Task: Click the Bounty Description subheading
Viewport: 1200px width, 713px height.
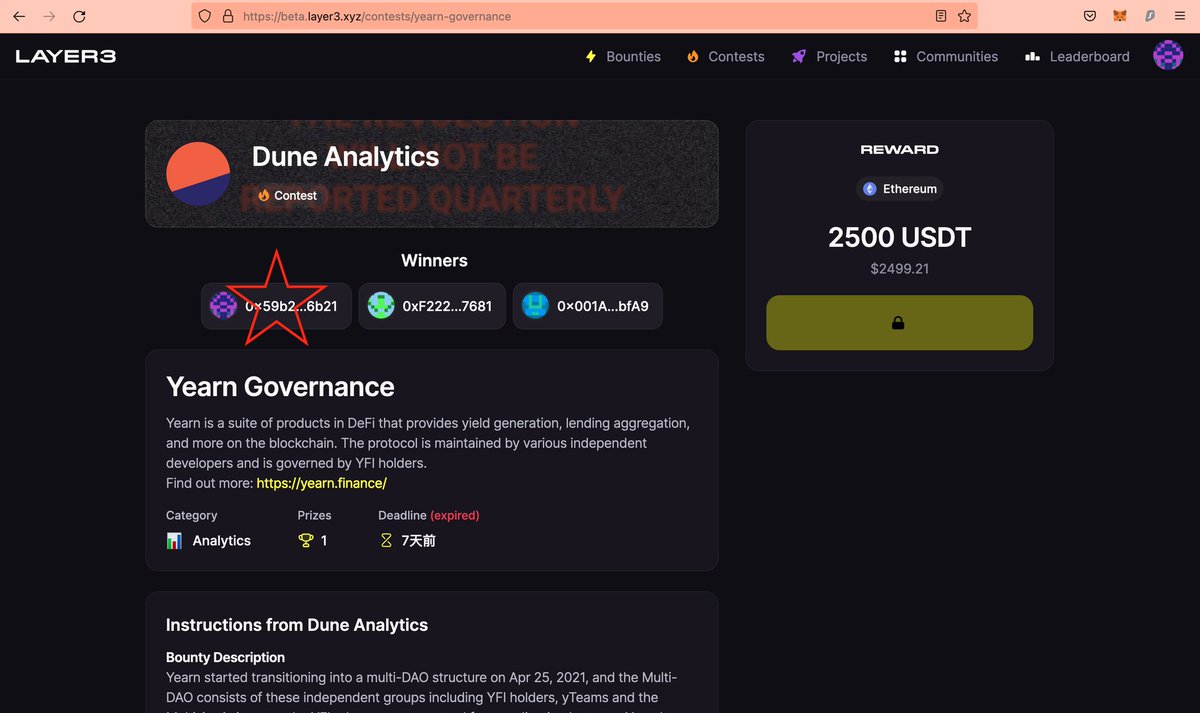Action: (225, 657)
